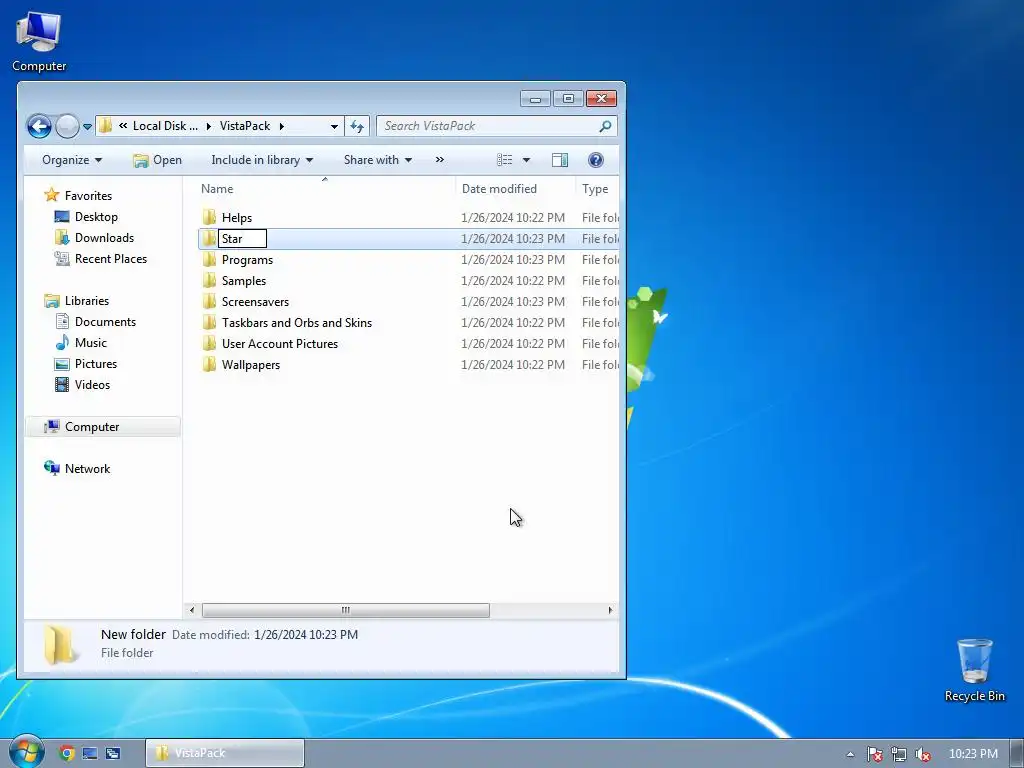Click the horizontal scrollbar thumb
This screenshot has height=768, width=1024.
345,610
